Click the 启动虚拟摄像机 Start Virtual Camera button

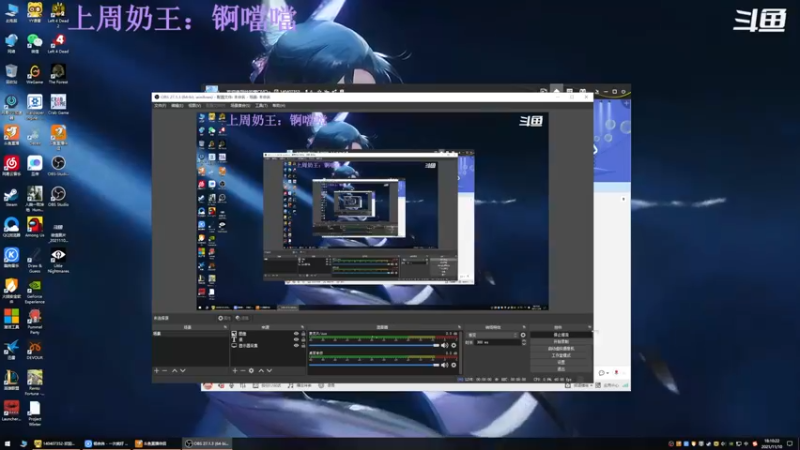(x=561, y=348)
